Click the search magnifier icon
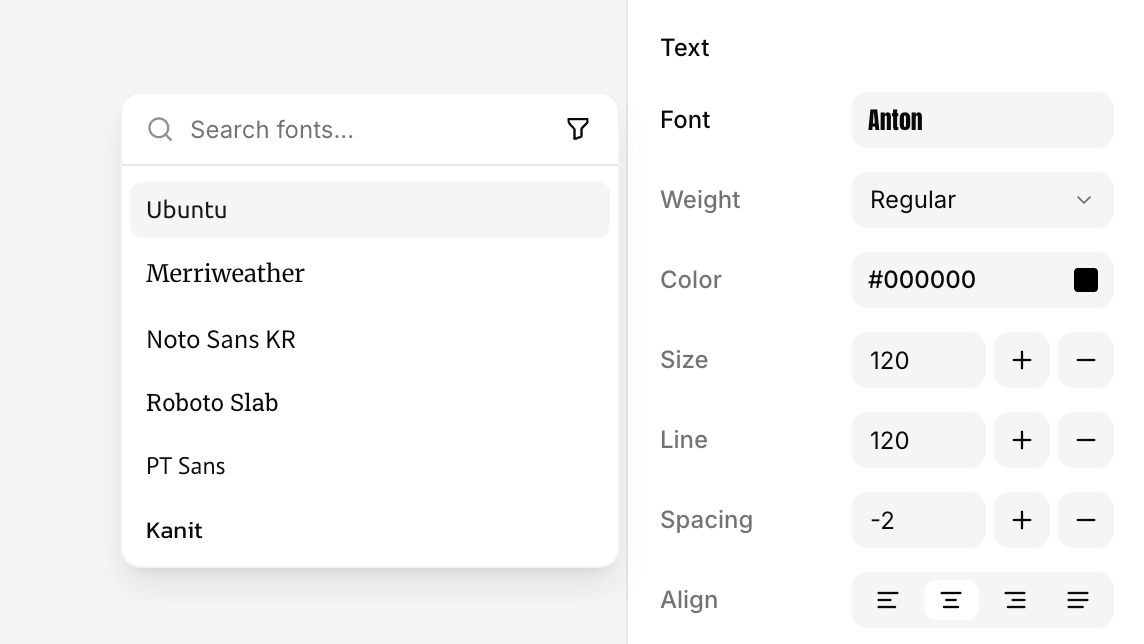 point(160,129)
